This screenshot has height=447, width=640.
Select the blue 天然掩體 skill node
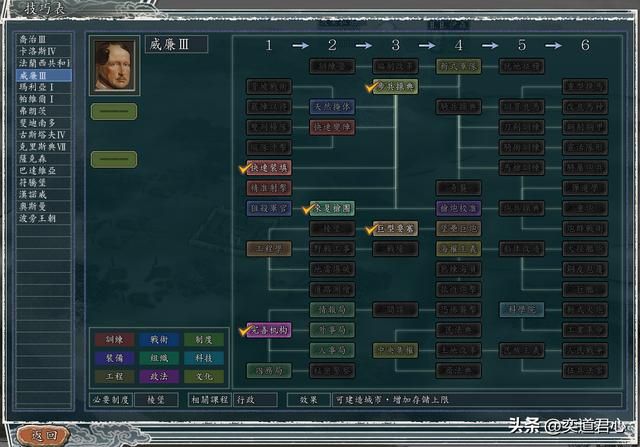(332, 107)
